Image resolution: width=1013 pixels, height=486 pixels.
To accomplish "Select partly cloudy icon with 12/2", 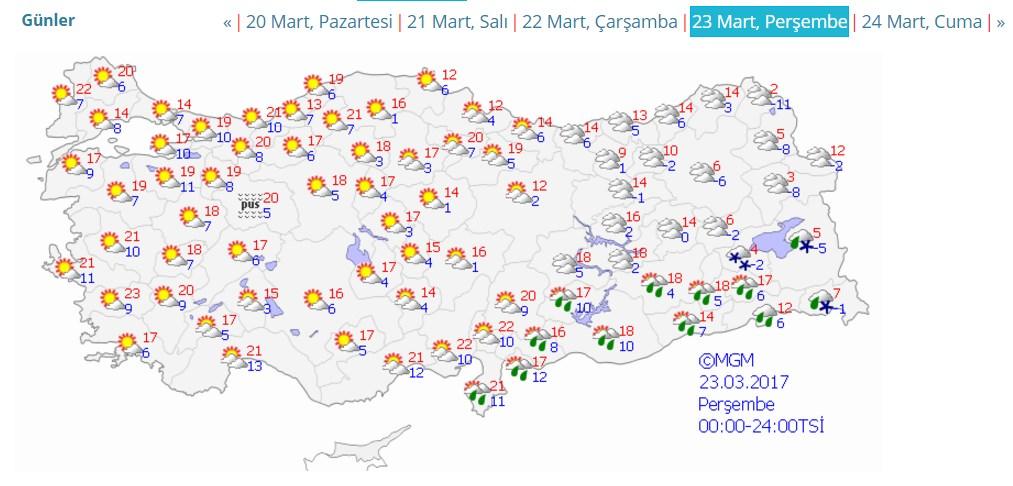I will pyautogui.click(x=520, y=193).
